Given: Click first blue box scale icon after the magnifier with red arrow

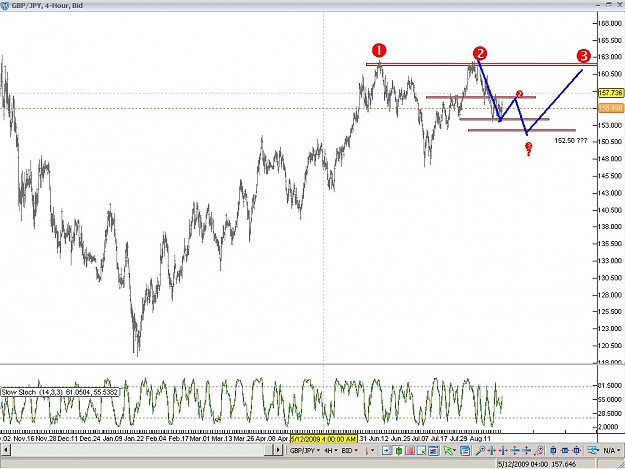Looking at the screenshot, I should pos(553,451).
